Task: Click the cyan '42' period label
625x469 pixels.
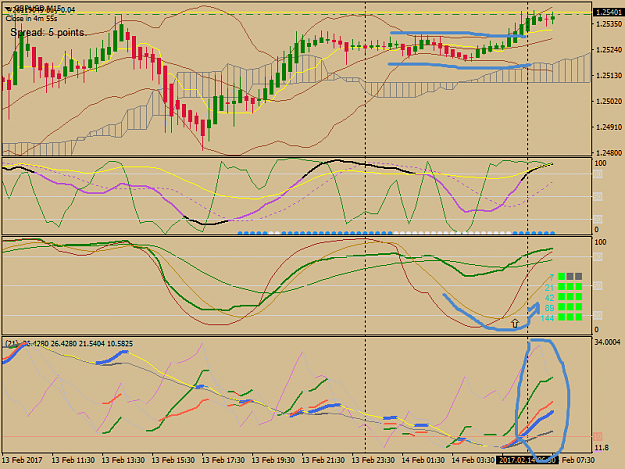Action: 549,298
